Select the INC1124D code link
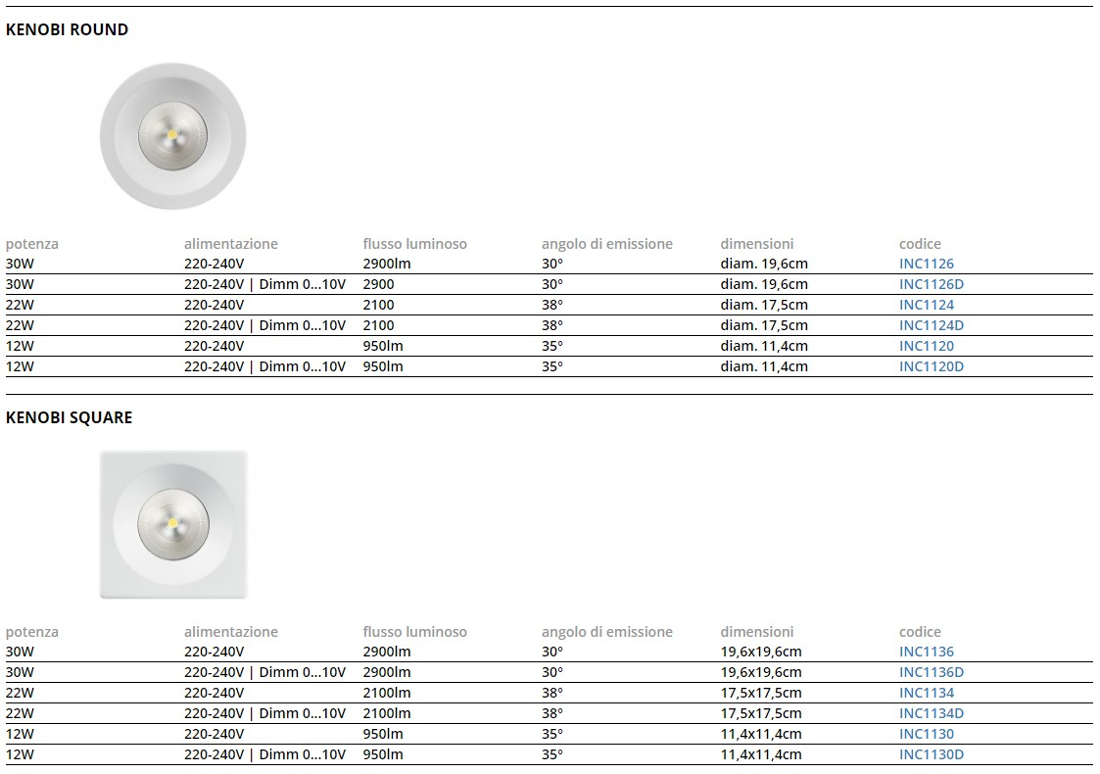Screen dimensions: 1100x774 [930, 325]
